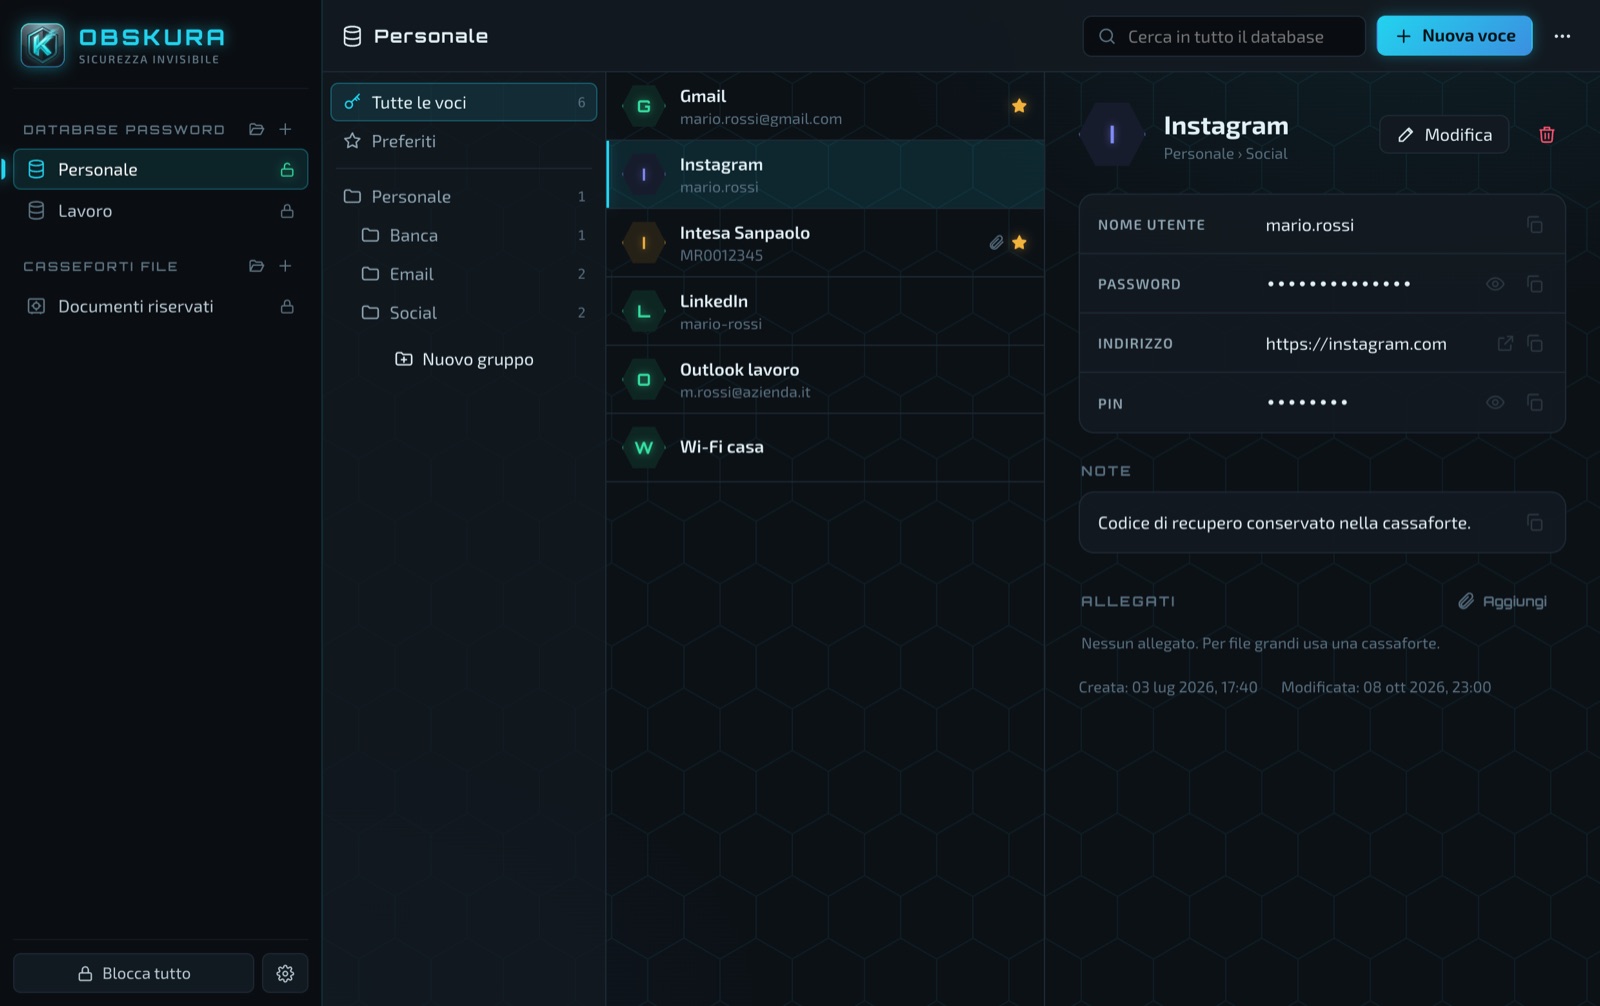Click the Personale › Social breadcrumb
1600x1006 pixels.
(1225, 154)
